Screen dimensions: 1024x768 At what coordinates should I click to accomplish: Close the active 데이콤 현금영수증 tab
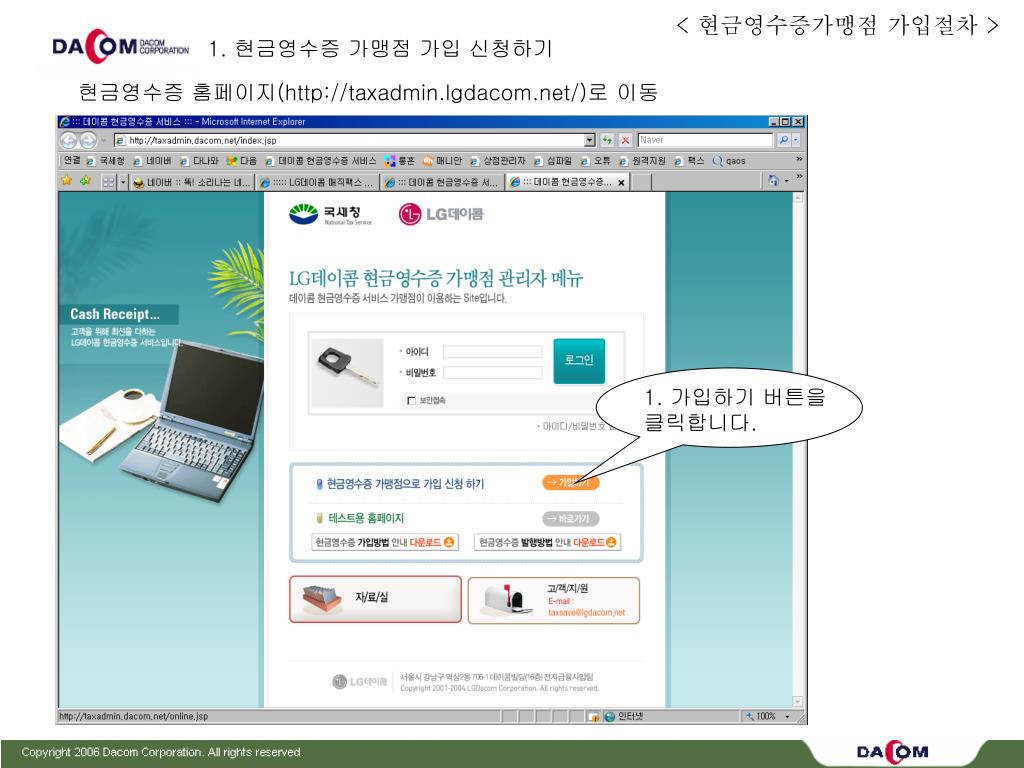coord(621,183)
